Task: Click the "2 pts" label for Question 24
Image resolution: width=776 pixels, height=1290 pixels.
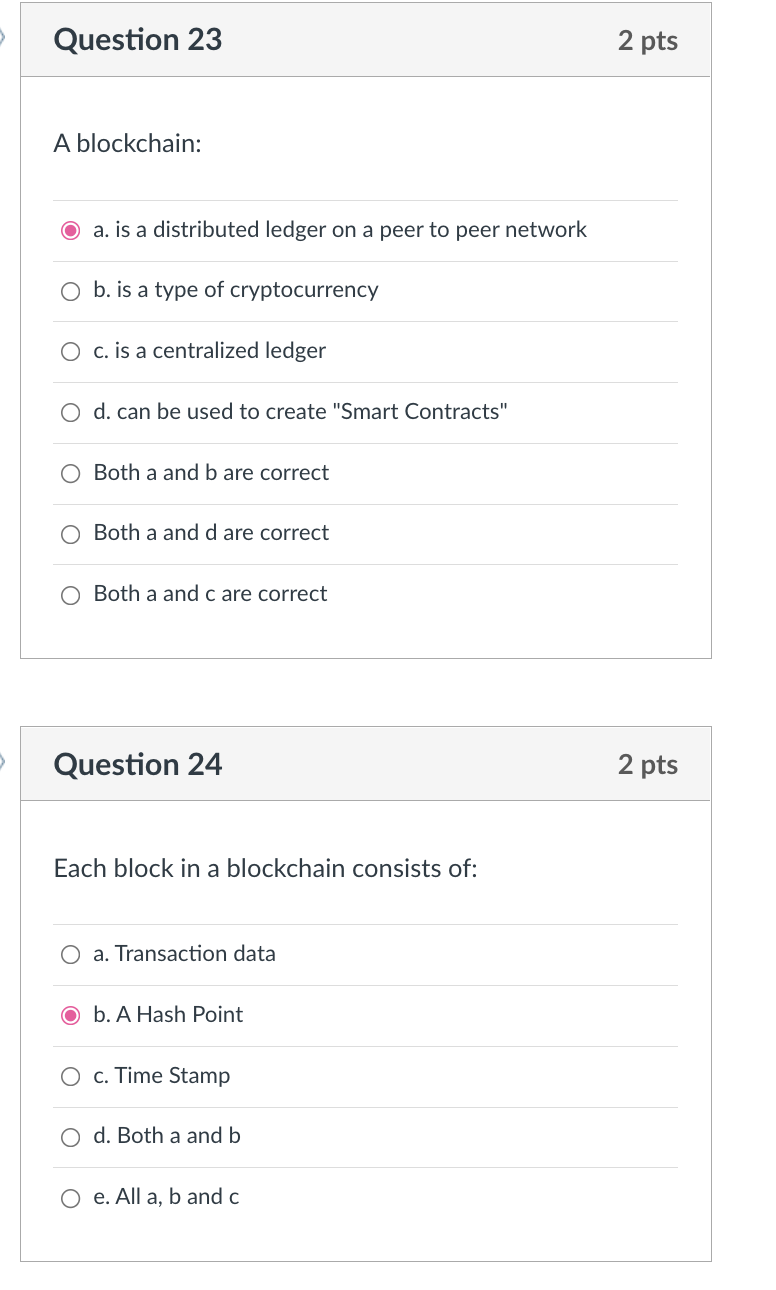Action: coord(650,764)
